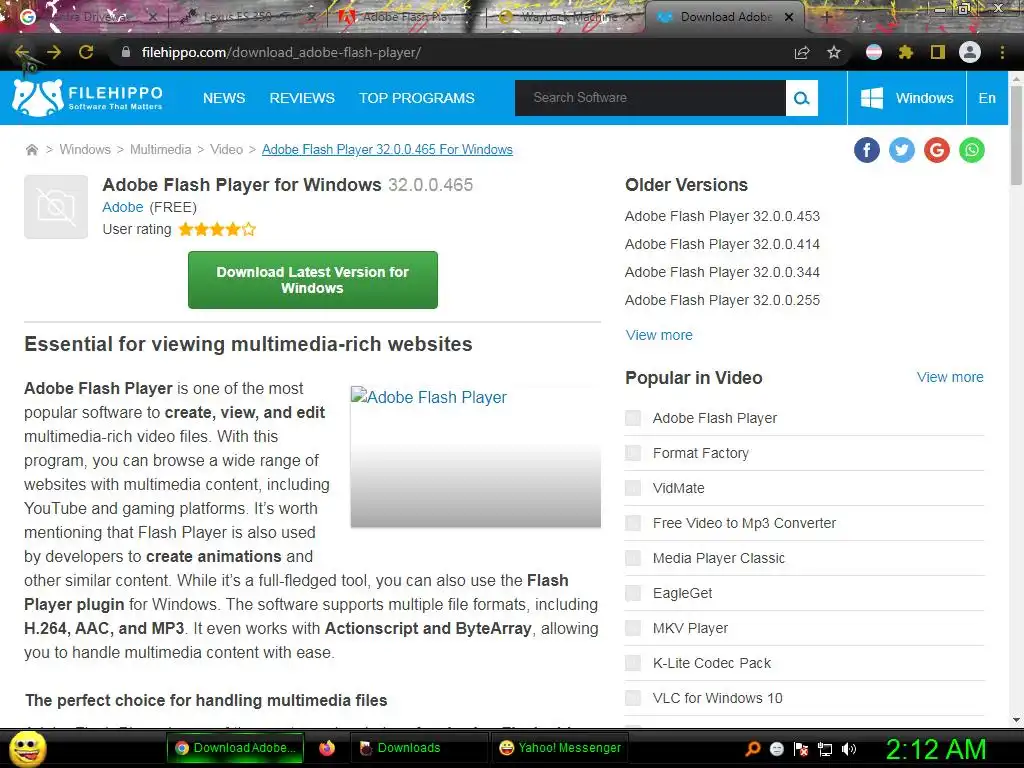Viewport: 1024px width, 768px height.
Task: Click the striped flag extension icon
Action: [874, 52]
